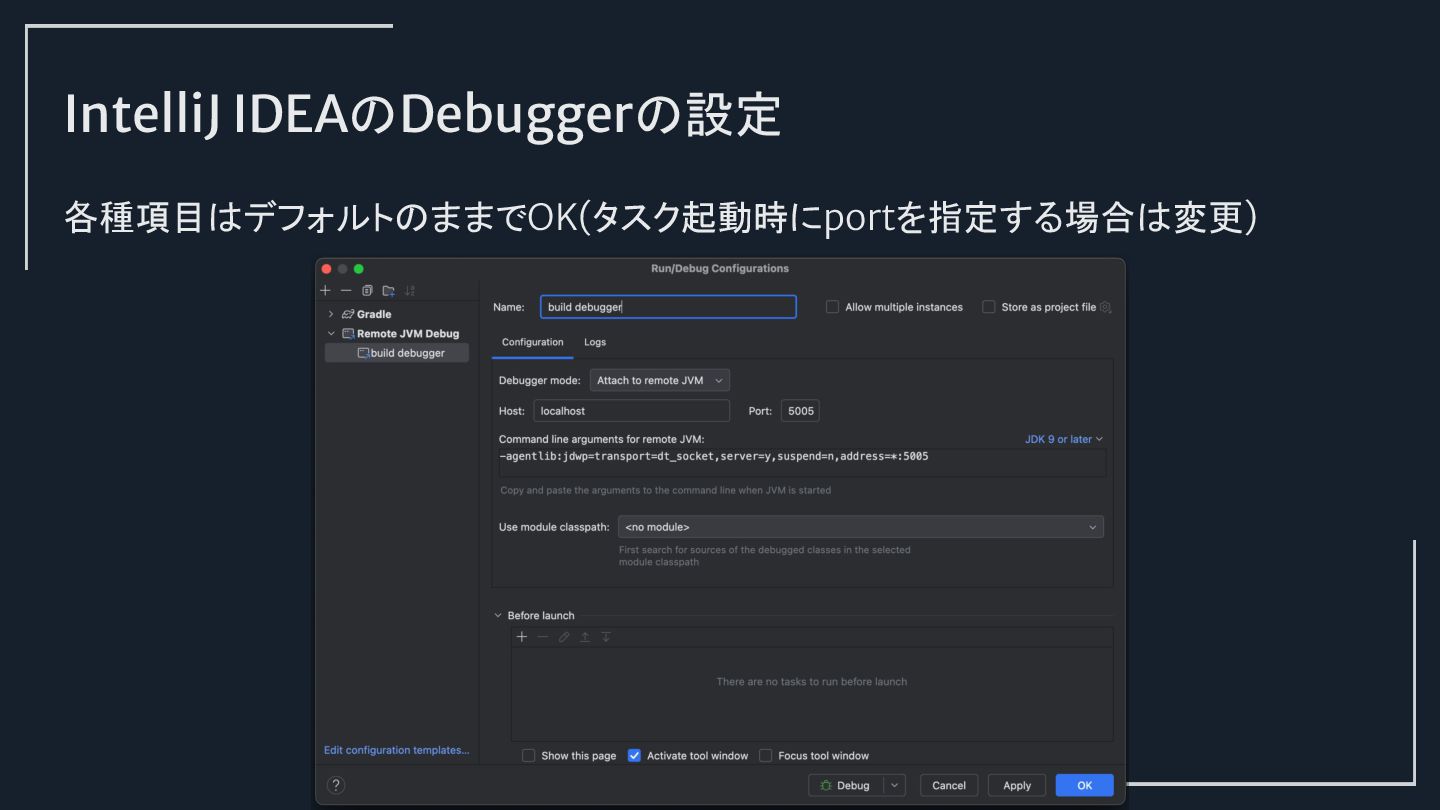Click the Apply button
This screenshot has width=1440, height=810.
pos(1017,786)
